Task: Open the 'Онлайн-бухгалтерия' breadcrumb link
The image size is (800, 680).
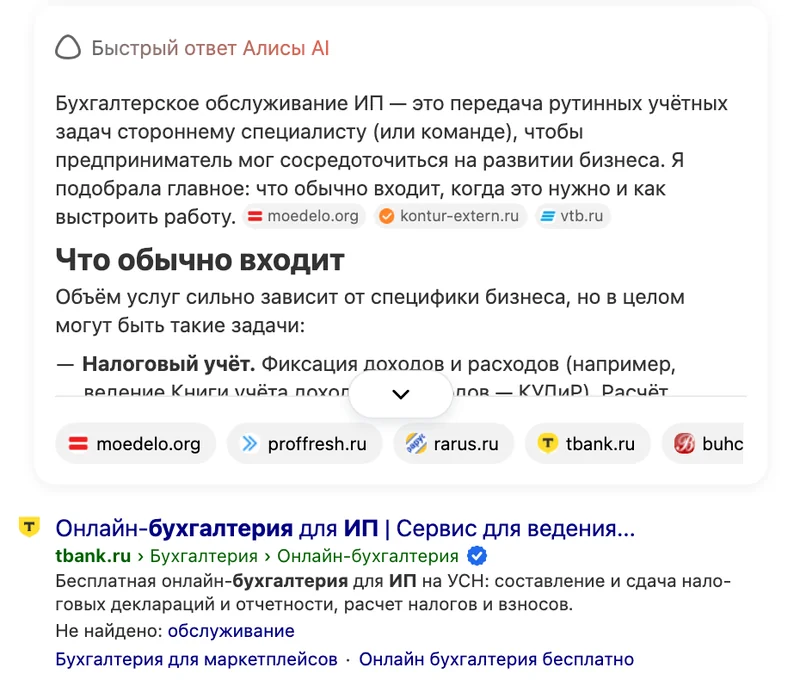Action: tap(367, 556)
